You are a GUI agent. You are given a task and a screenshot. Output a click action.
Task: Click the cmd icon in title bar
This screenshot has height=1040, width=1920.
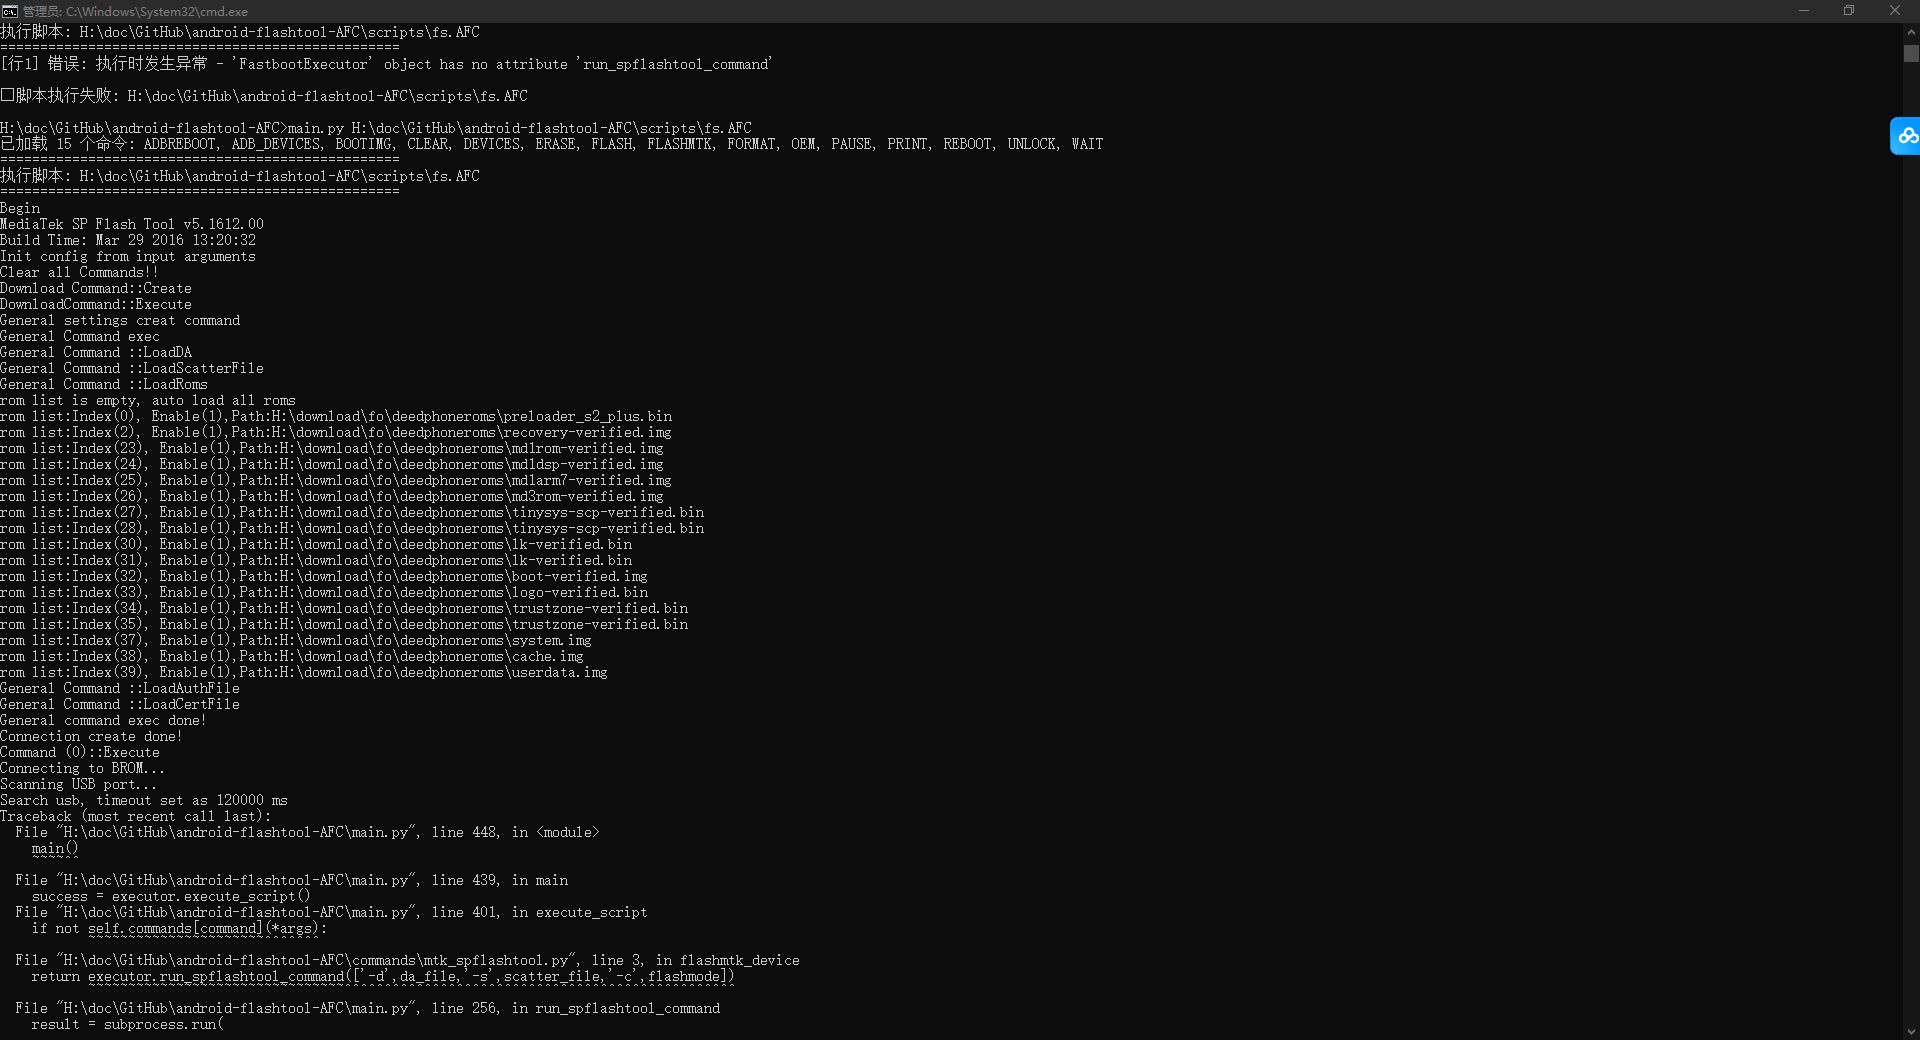[x=10, y=11]
